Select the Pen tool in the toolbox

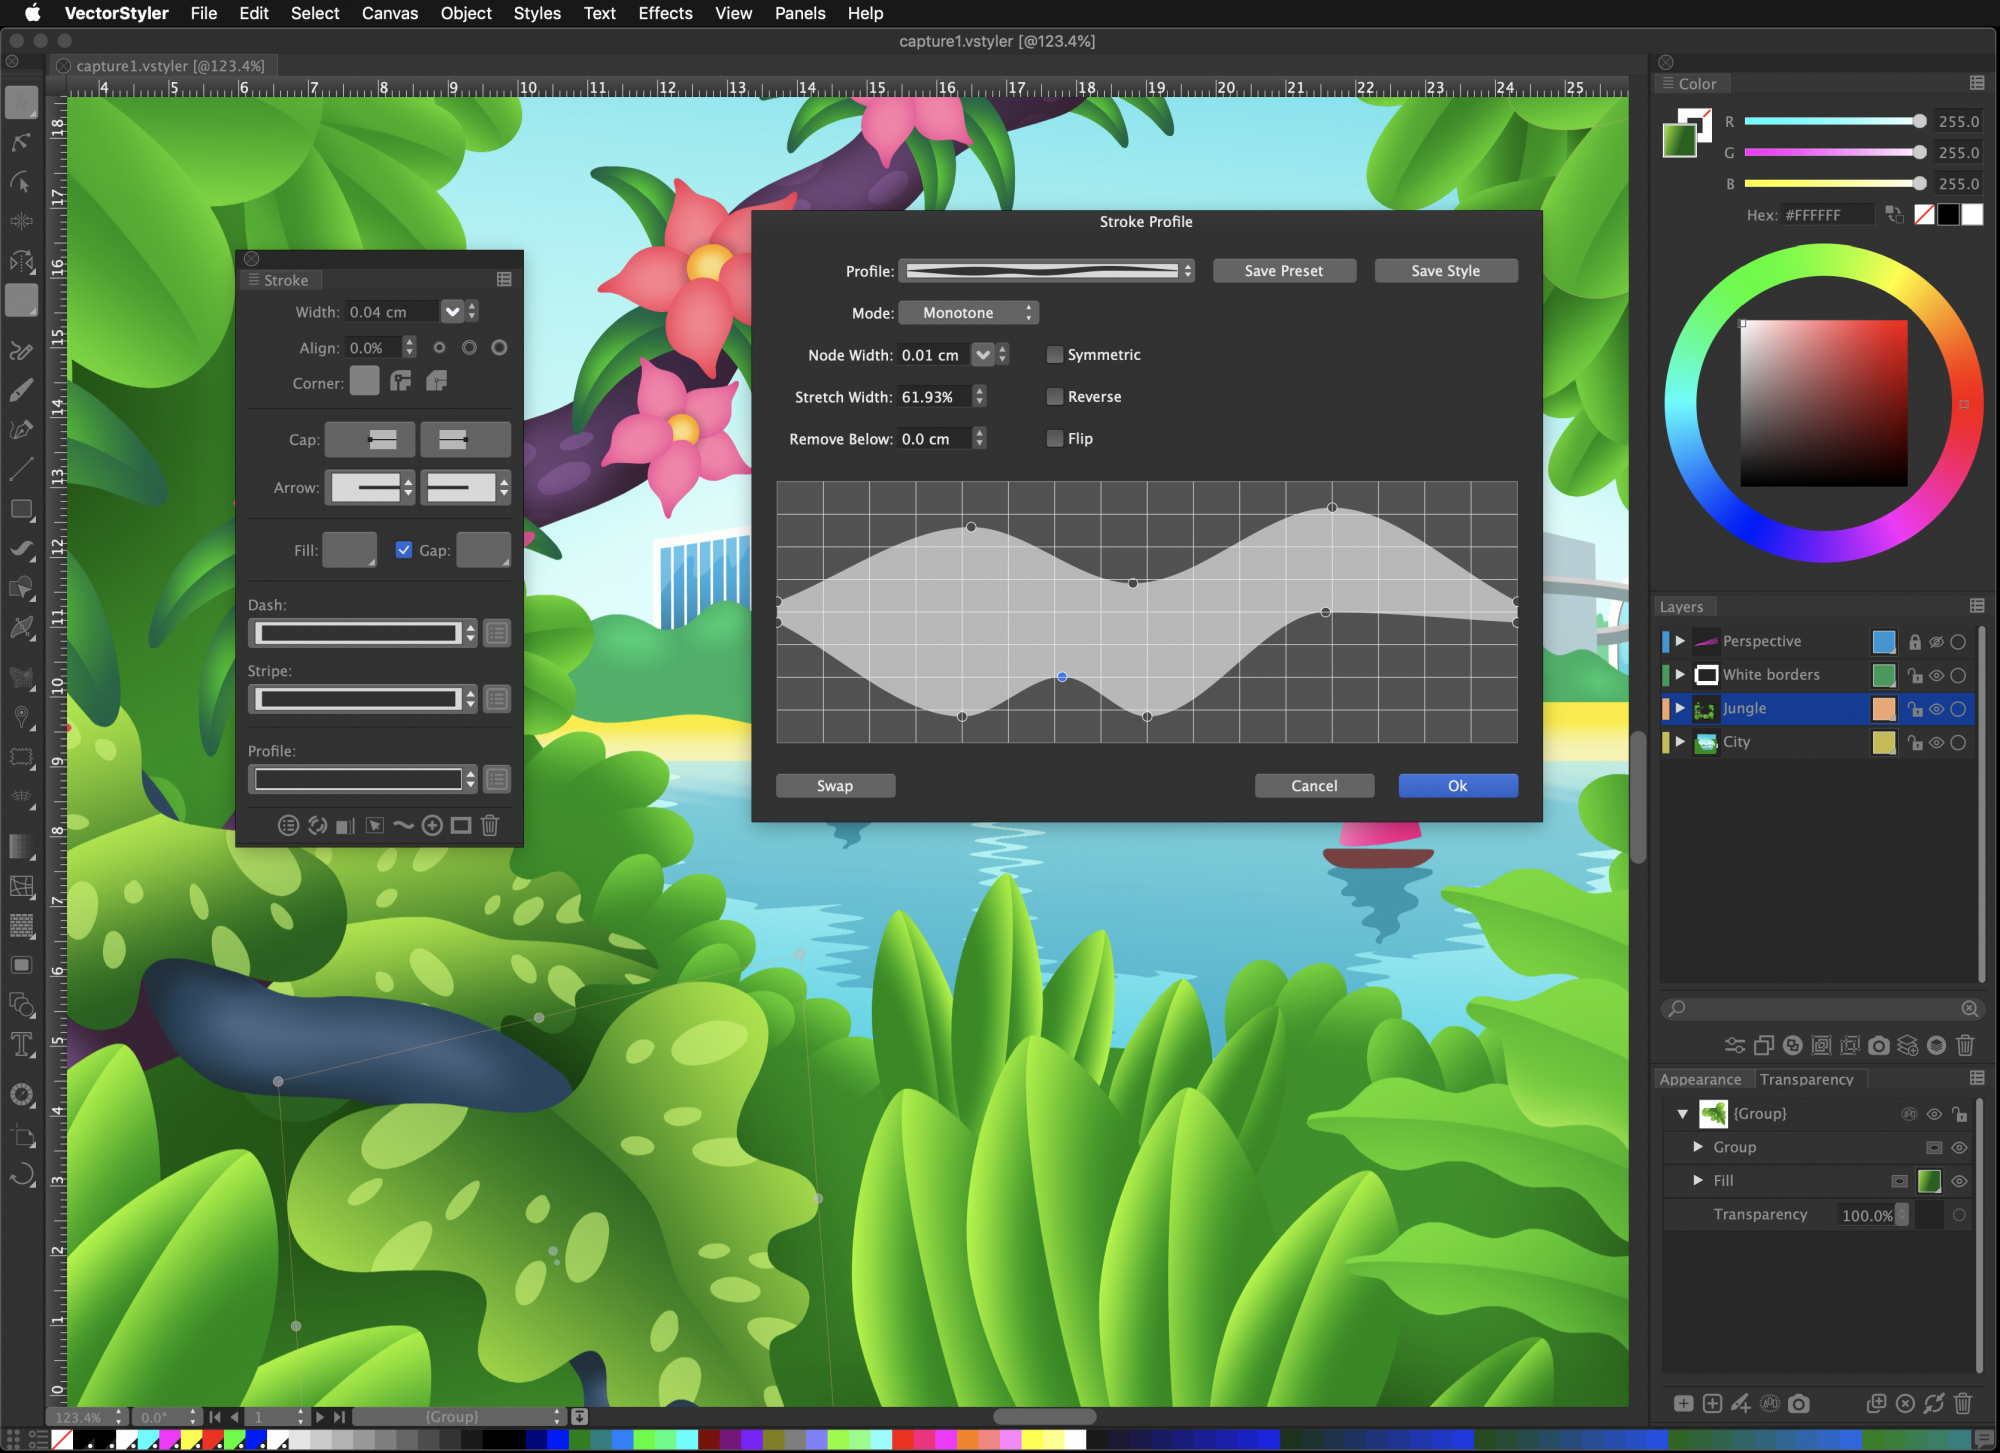pyautogui.click(x=20, y=428)
